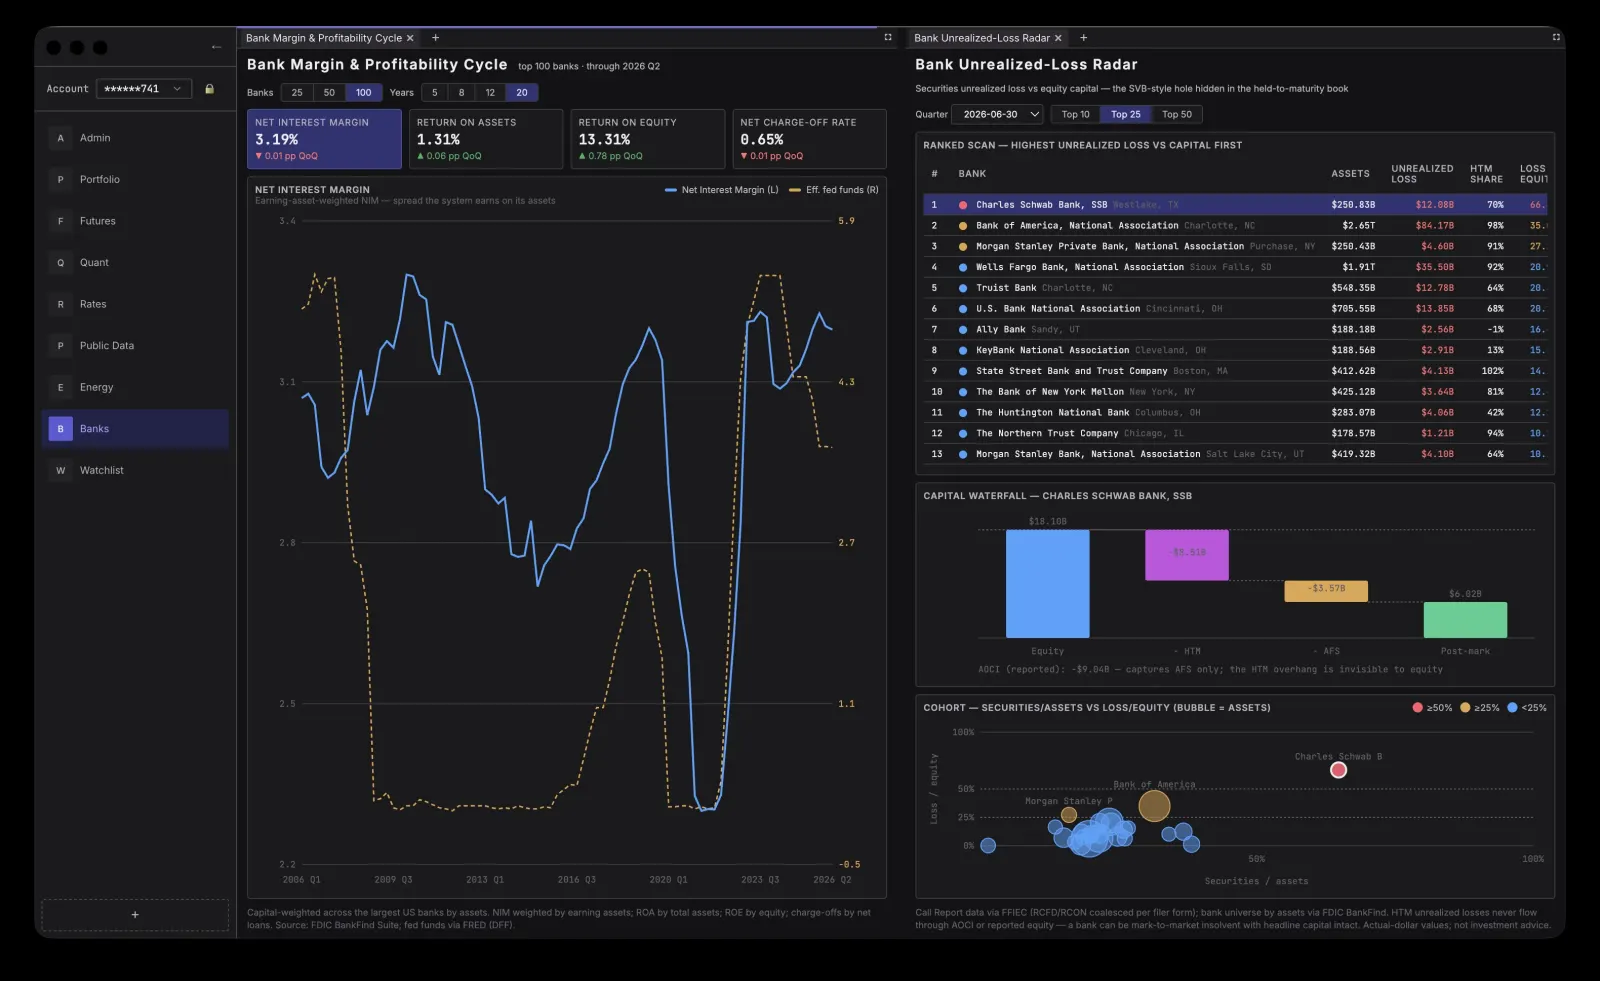Select U.S. Bank National Association row
The image size is (1600, 981).
(x=1235, y=309)
